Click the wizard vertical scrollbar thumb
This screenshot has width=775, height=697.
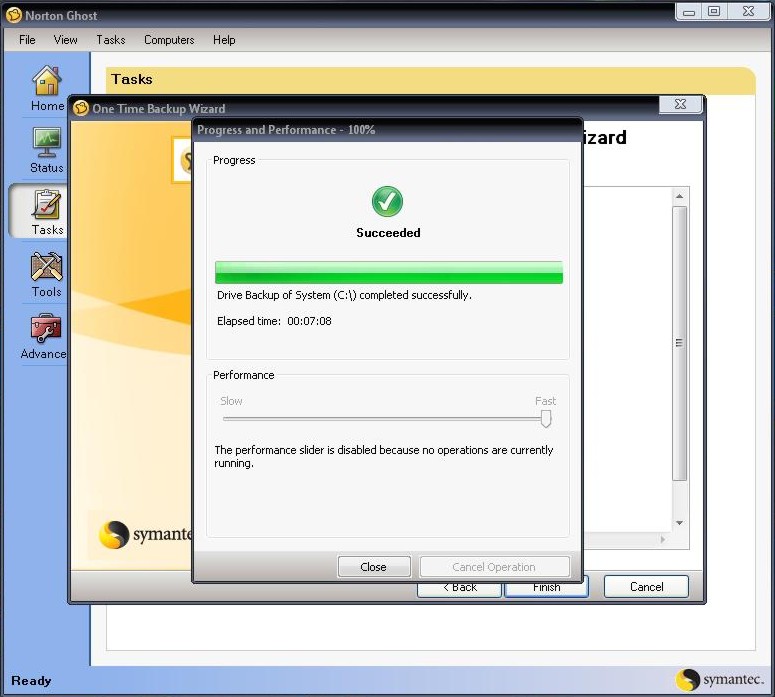click(680, 344)
